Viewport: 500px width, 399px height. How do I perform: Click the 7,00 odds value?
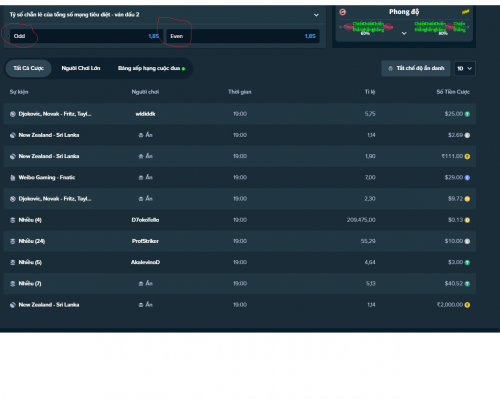370,178
